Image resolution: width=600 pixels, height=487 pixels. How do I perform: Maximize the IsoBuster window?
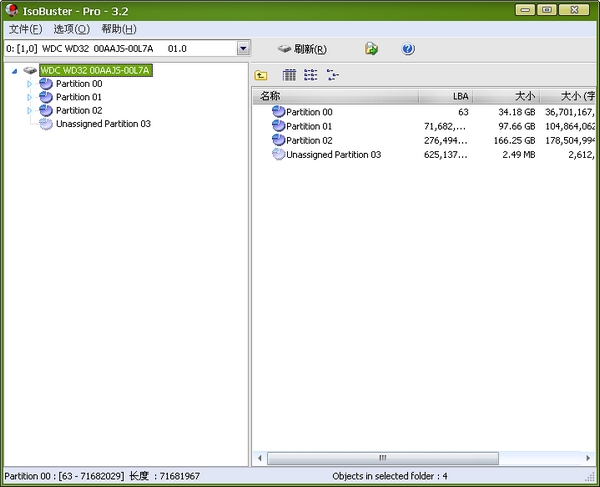[547, 10]
